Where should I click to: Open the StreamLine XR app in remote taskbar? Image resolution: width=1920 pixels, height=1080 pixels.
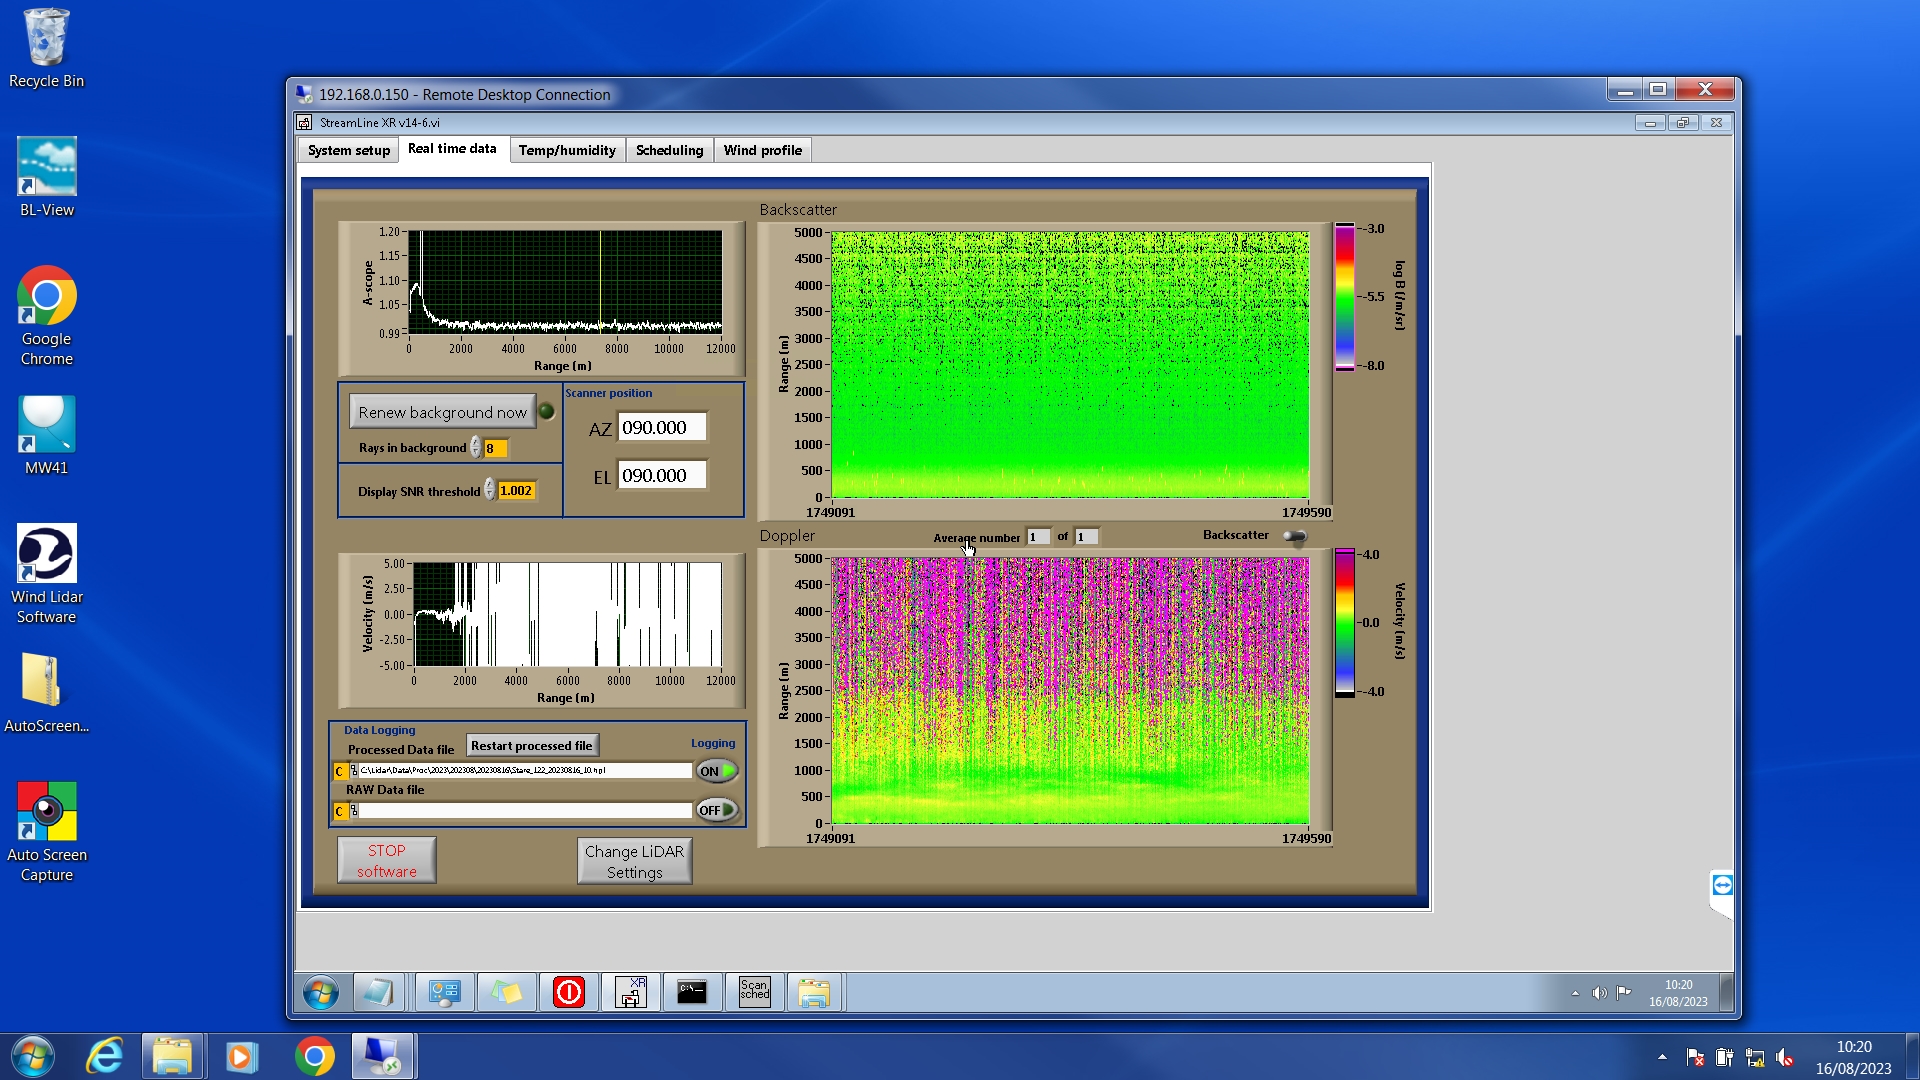click(x=631, y=992)
